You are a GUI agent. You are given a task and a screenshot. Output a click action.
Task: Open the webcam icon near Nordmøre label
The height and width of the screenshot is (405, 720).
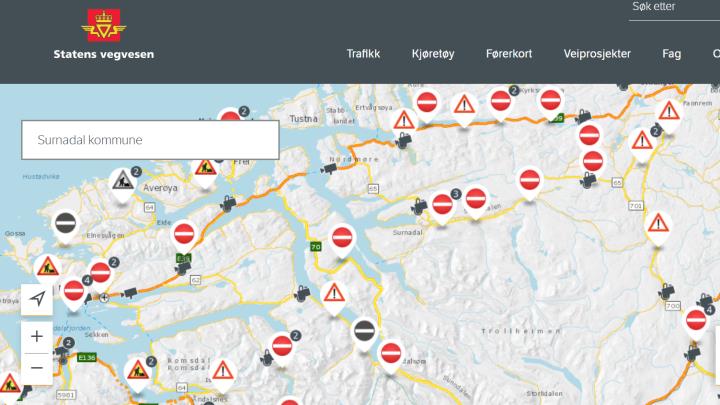pyautogui.click(x=328, y=169)
